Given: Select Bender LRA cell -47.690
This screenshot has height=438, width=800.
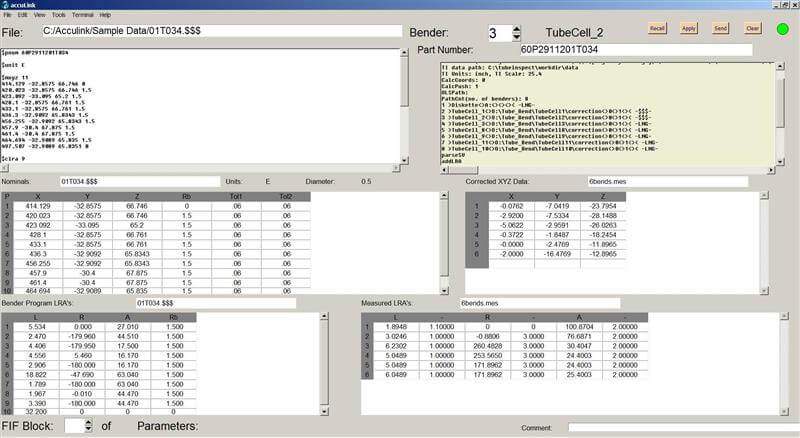Looking at the screenshot, I should 82,375.
